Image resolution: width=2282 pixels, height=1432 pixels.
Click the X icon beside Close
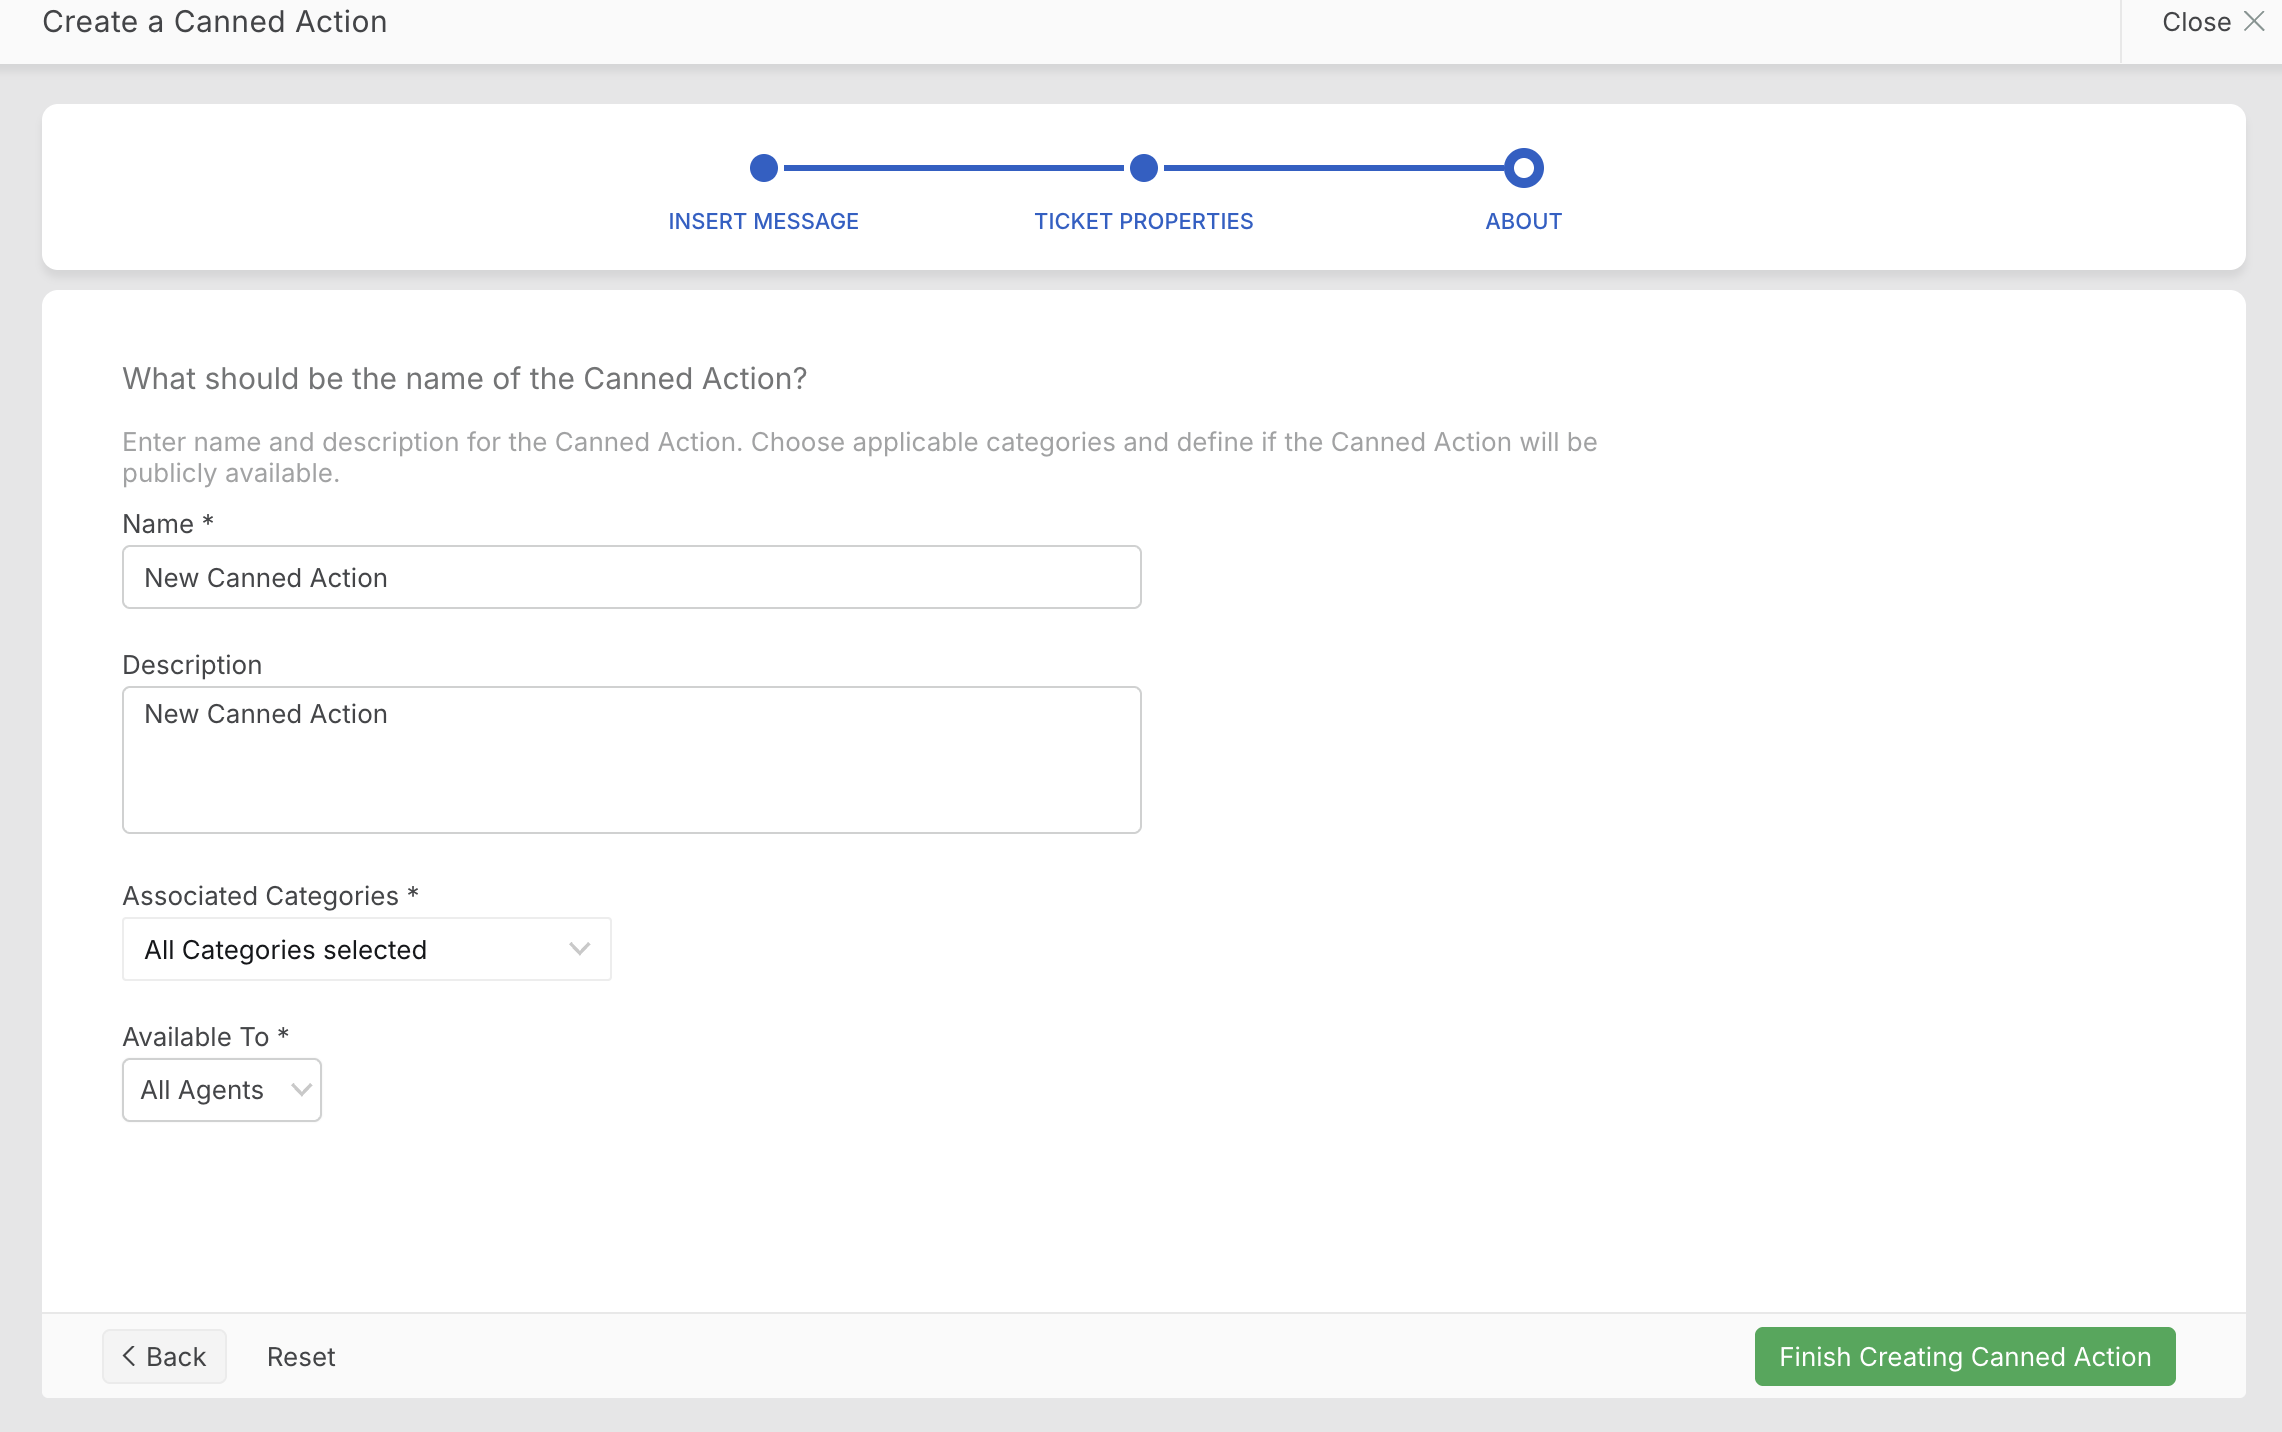(x=2254, y=22)
